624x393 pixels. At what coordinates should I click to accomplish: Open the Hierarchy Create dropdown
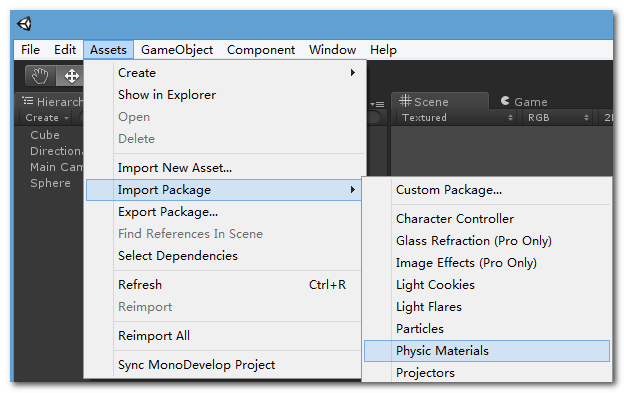(x=47, y=118)
